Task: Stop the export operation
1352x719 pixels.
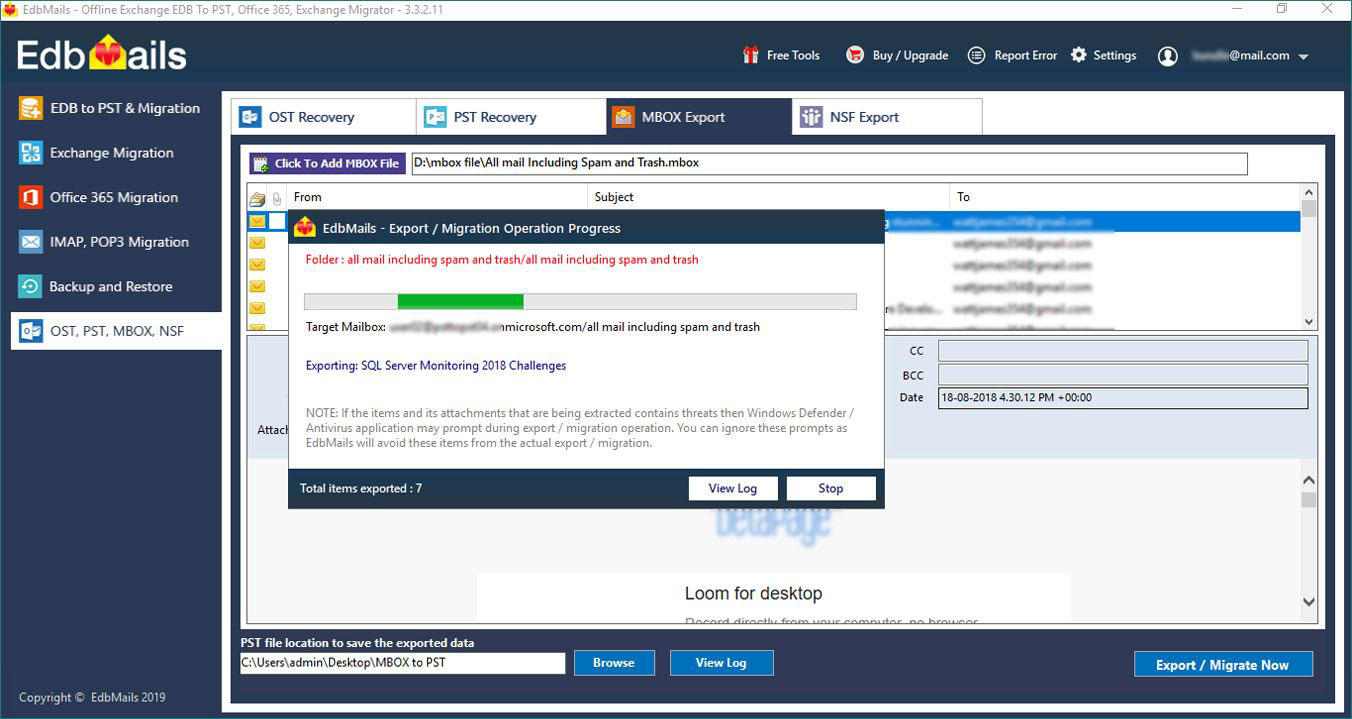Action: tap(831, 488)
